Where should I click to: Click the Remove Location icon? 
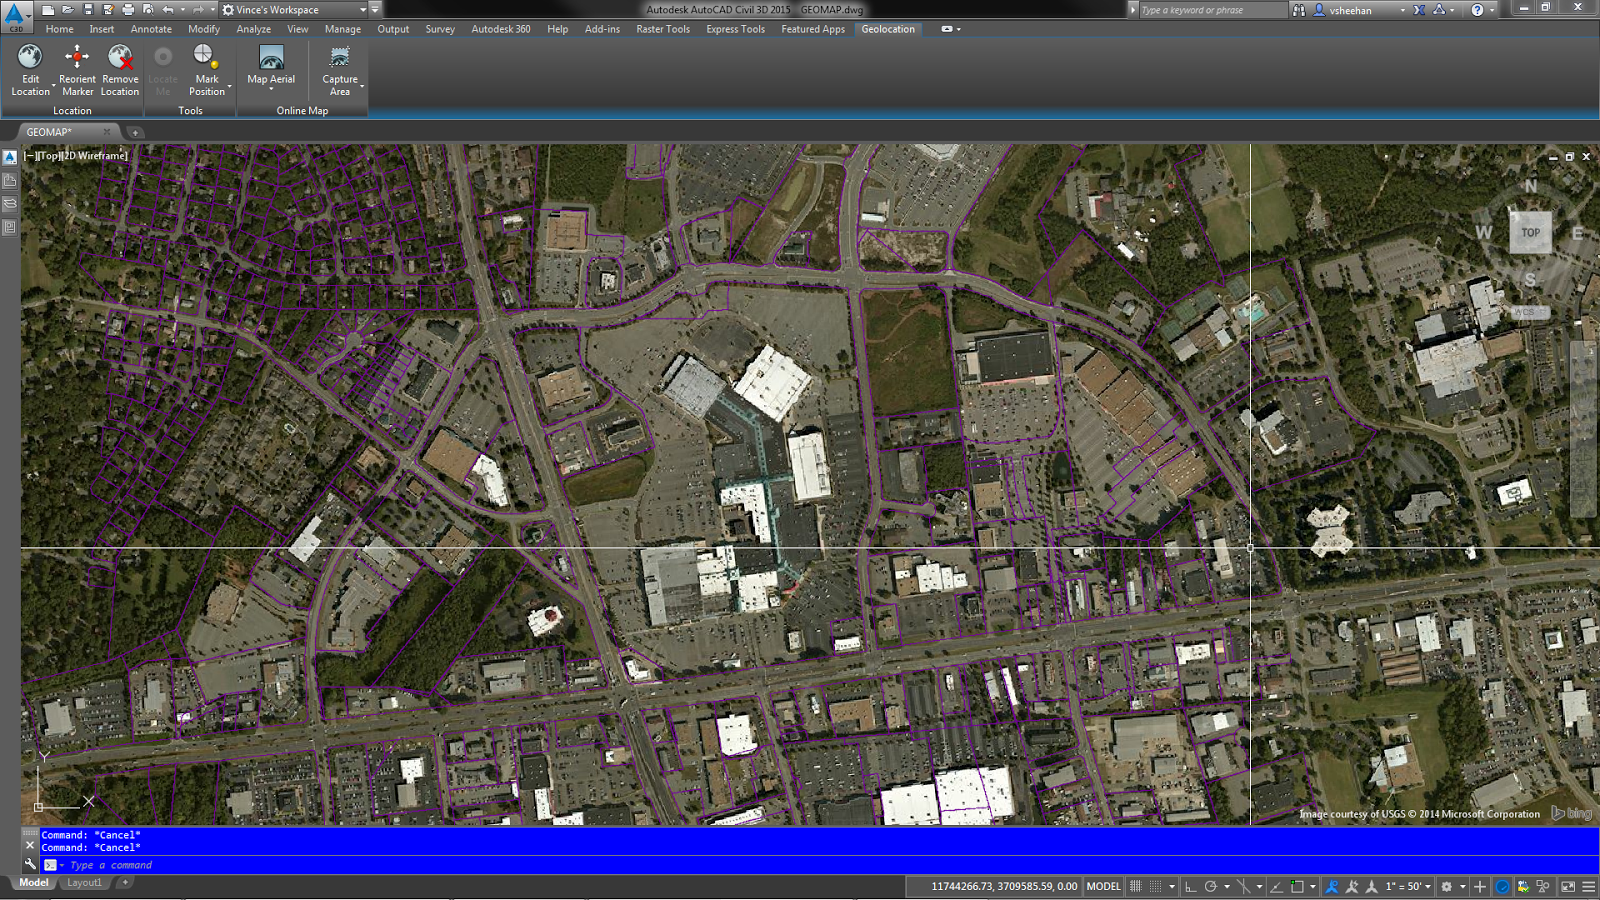(x=120, y=57)
